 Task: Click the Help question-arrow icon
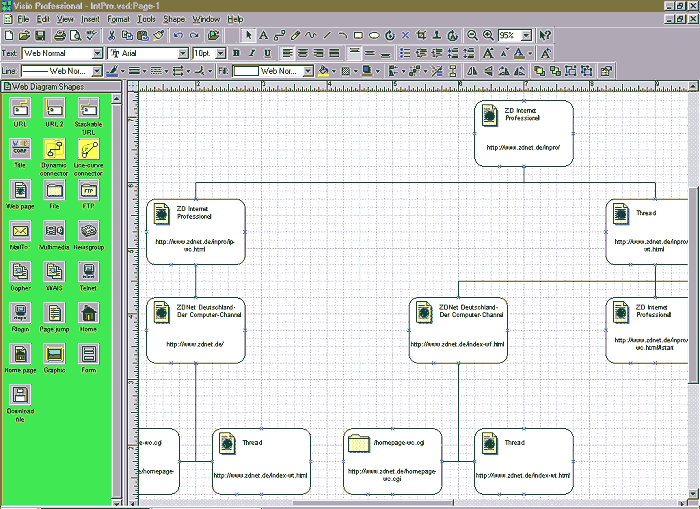coord(545,35)
